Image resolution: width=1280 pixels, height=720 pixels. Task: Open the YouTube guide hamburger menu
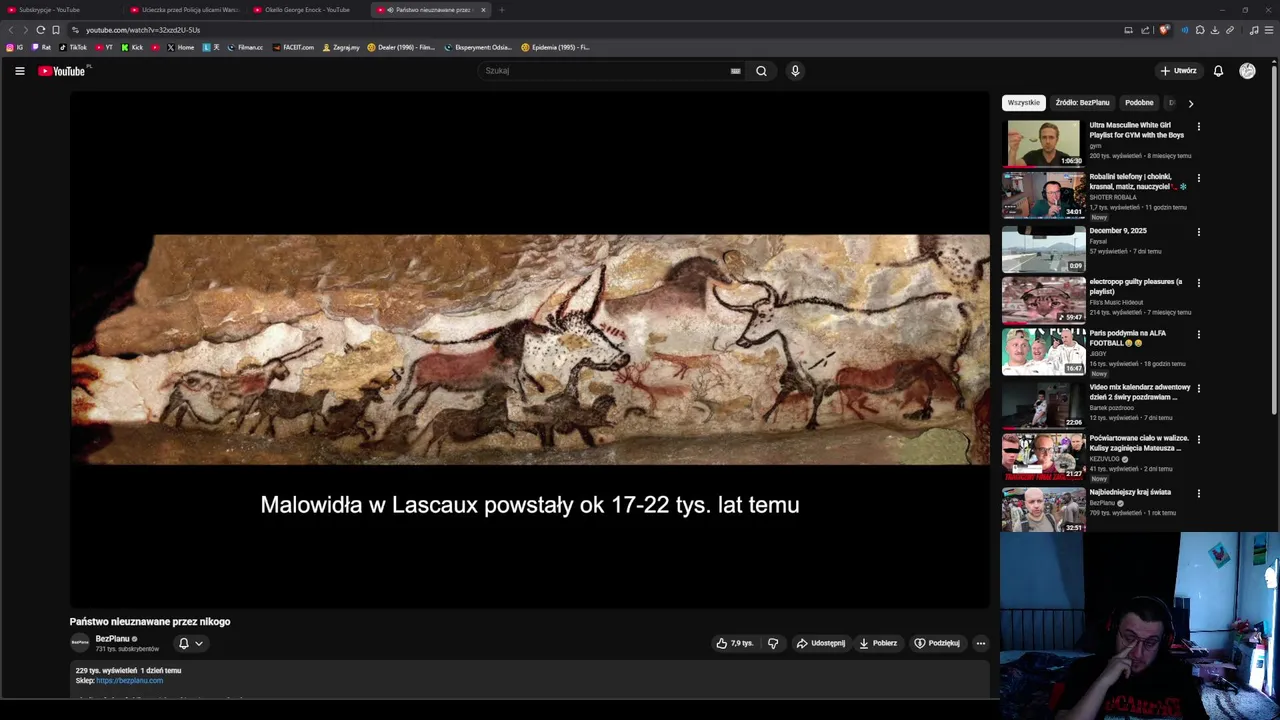coord(19,71)
